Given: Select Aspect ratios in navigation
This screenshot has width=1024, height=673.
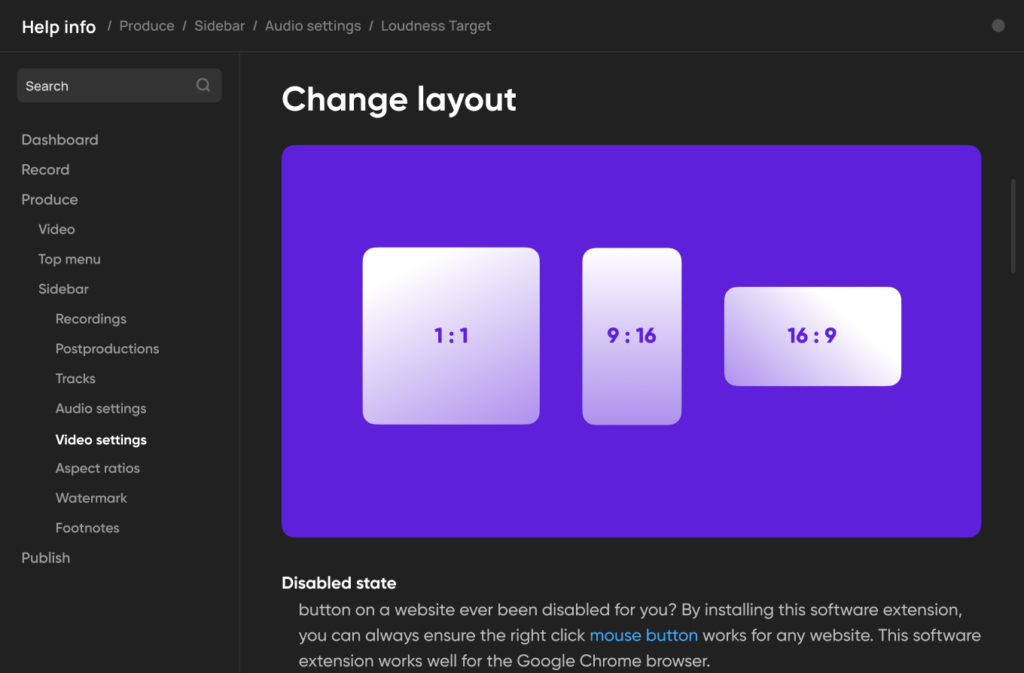Looking at the screenshot, I should [x=97, y=468].
